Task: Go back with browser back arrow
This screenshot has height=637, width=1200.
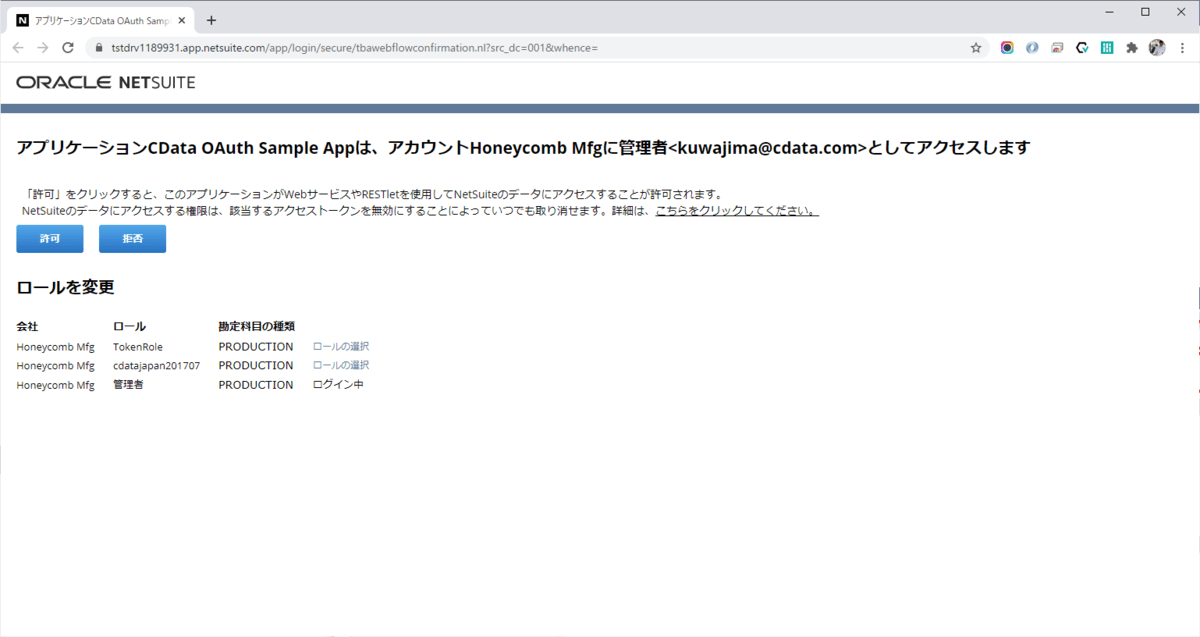Action: (18, 47)
